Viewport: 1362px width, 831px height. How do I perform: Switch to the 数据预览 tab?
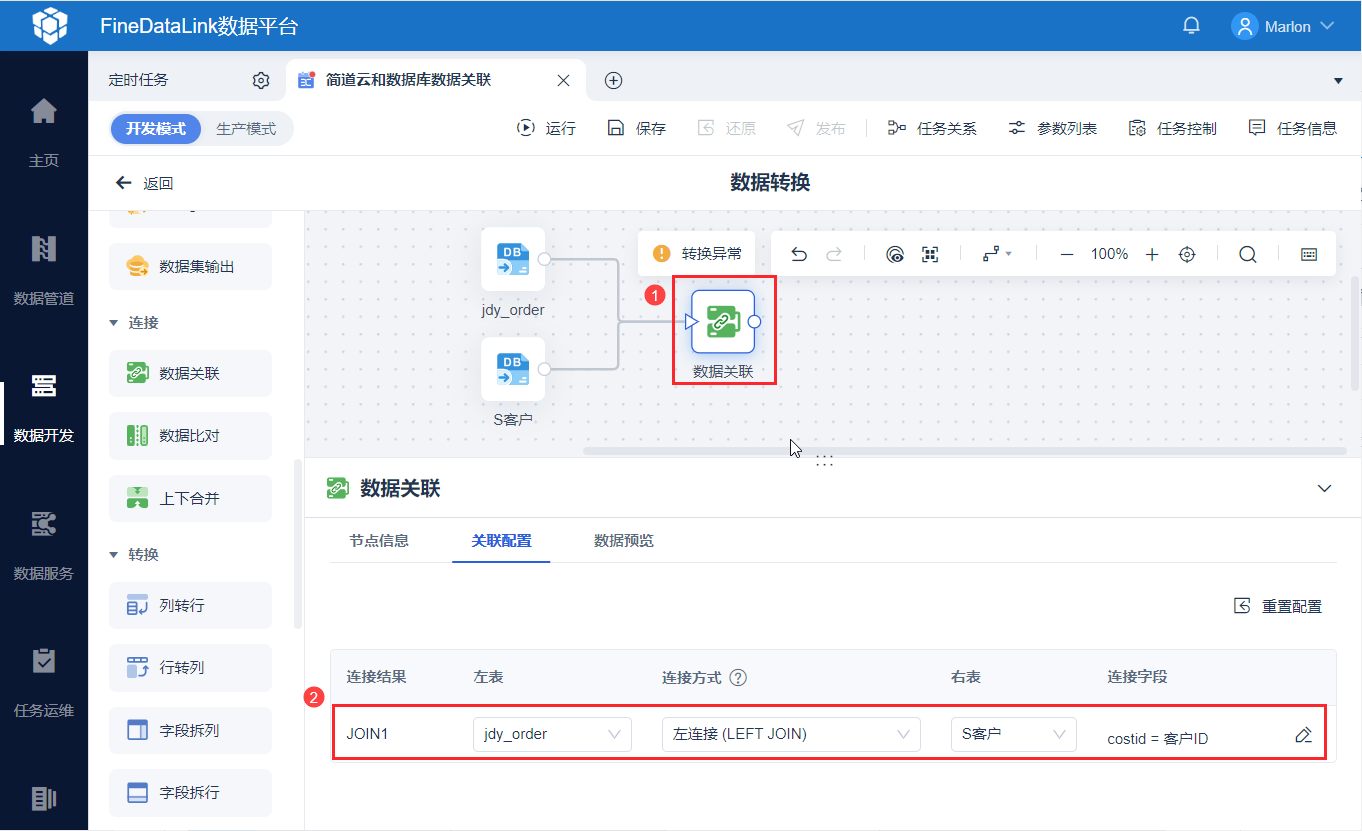[x=624, y=541]
